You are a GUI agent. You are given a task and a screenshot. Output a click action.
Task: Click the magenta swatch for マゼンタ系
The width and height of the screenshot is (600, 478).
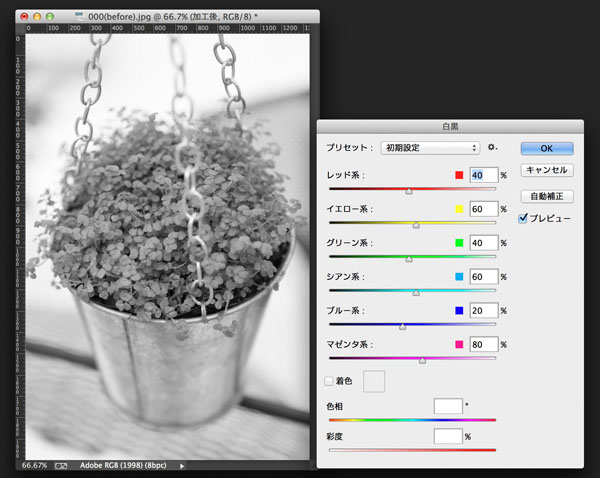459,345
